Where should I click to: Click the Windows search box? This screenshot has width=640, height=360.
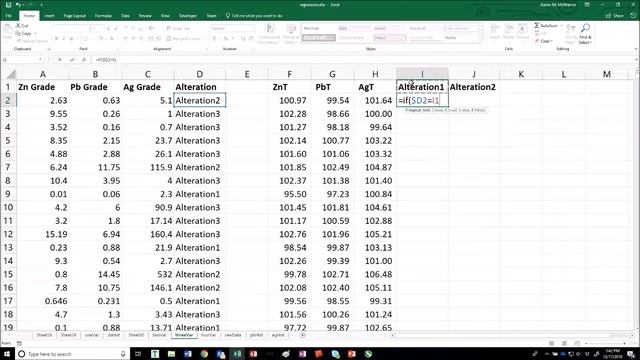73,354
